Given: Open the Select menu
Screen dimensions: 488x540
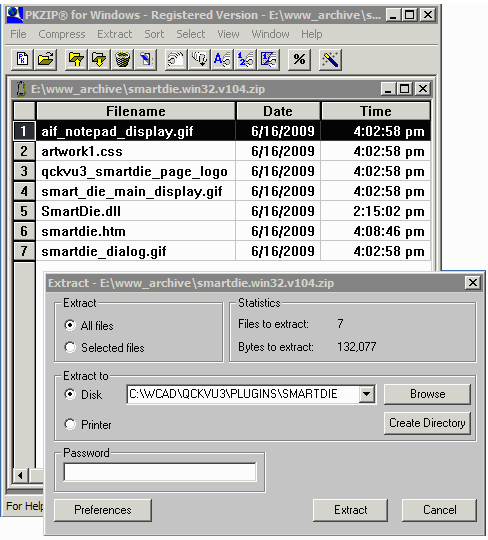Looking at the screenshot, I should [191, 34].
